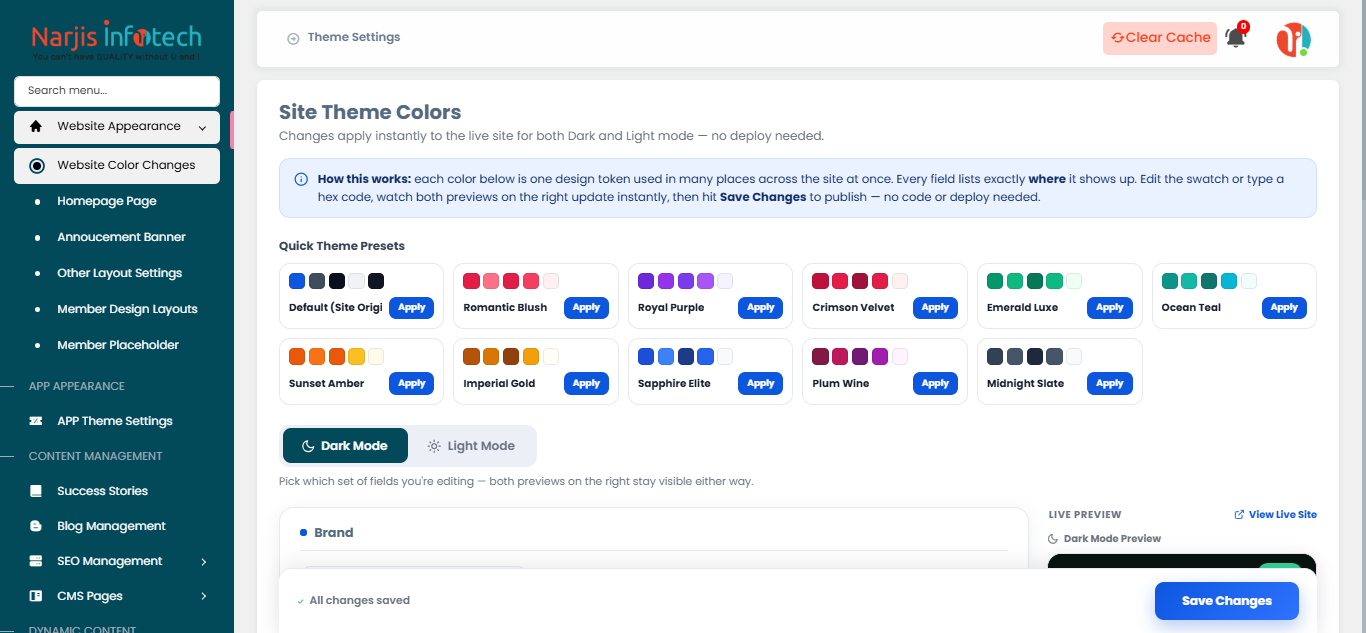Screen dimensions: 1366x633
Task: Open Annoucement Banner in the sidebar
Action: click(122, 237)
